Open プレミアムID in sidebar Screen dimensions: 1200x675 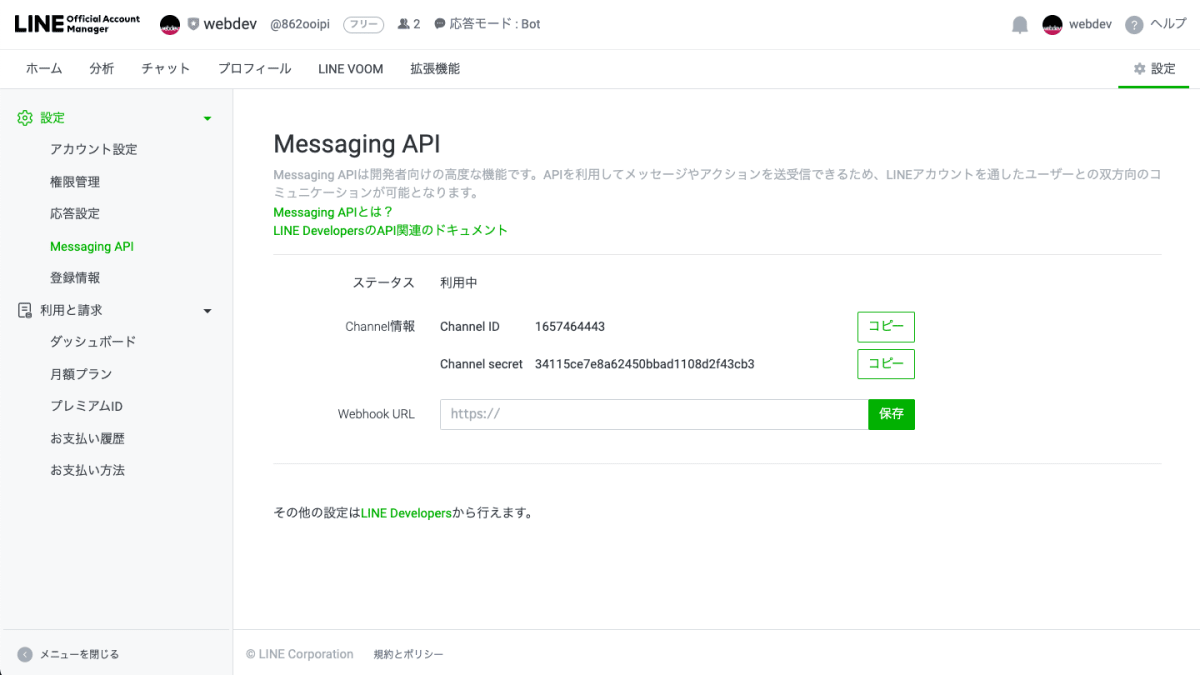click(x=86, y=406)
